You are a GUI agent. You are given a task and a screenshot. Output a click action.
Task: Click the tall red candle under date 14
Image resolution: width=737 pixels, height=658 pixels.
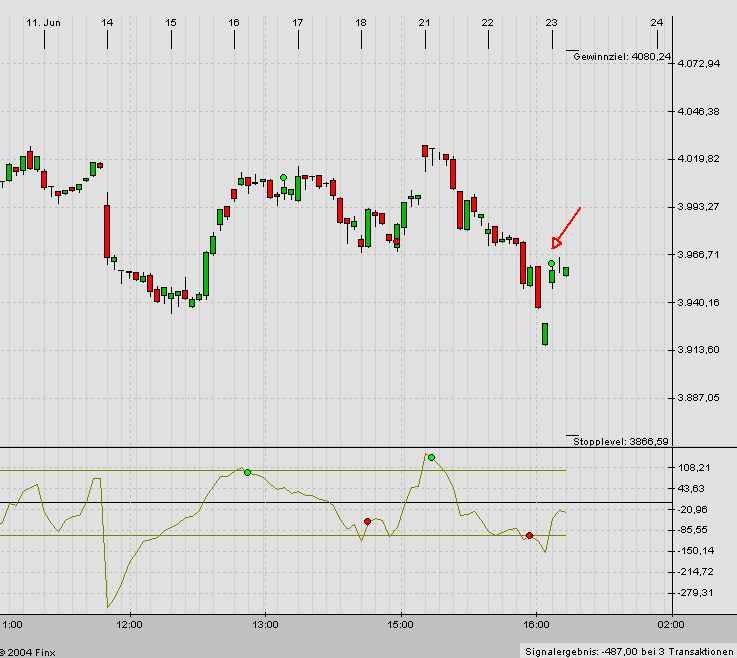point(107,230)
